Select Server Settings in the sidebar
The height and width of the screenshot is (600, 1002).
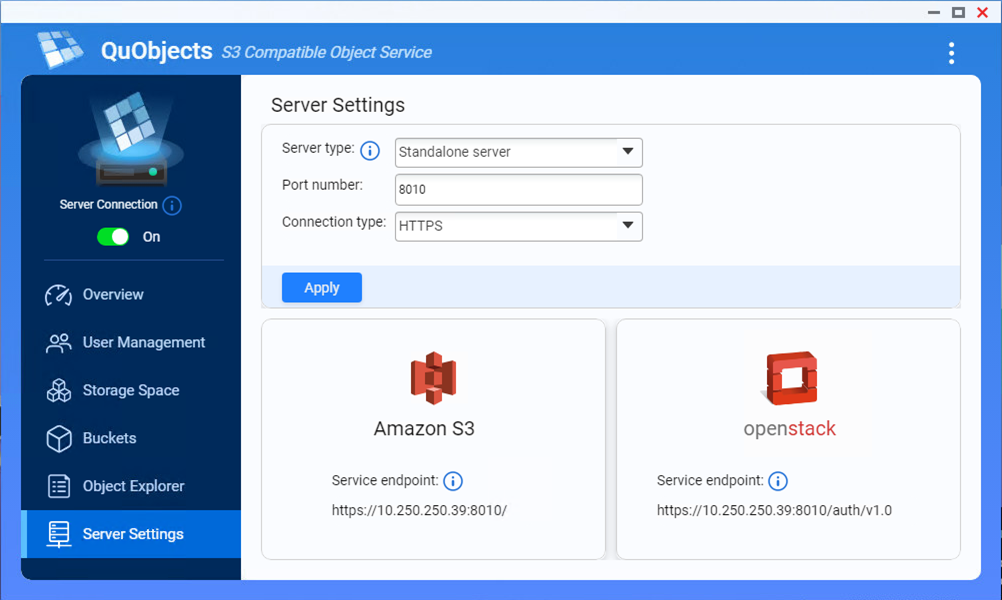[x=131, y=534]
